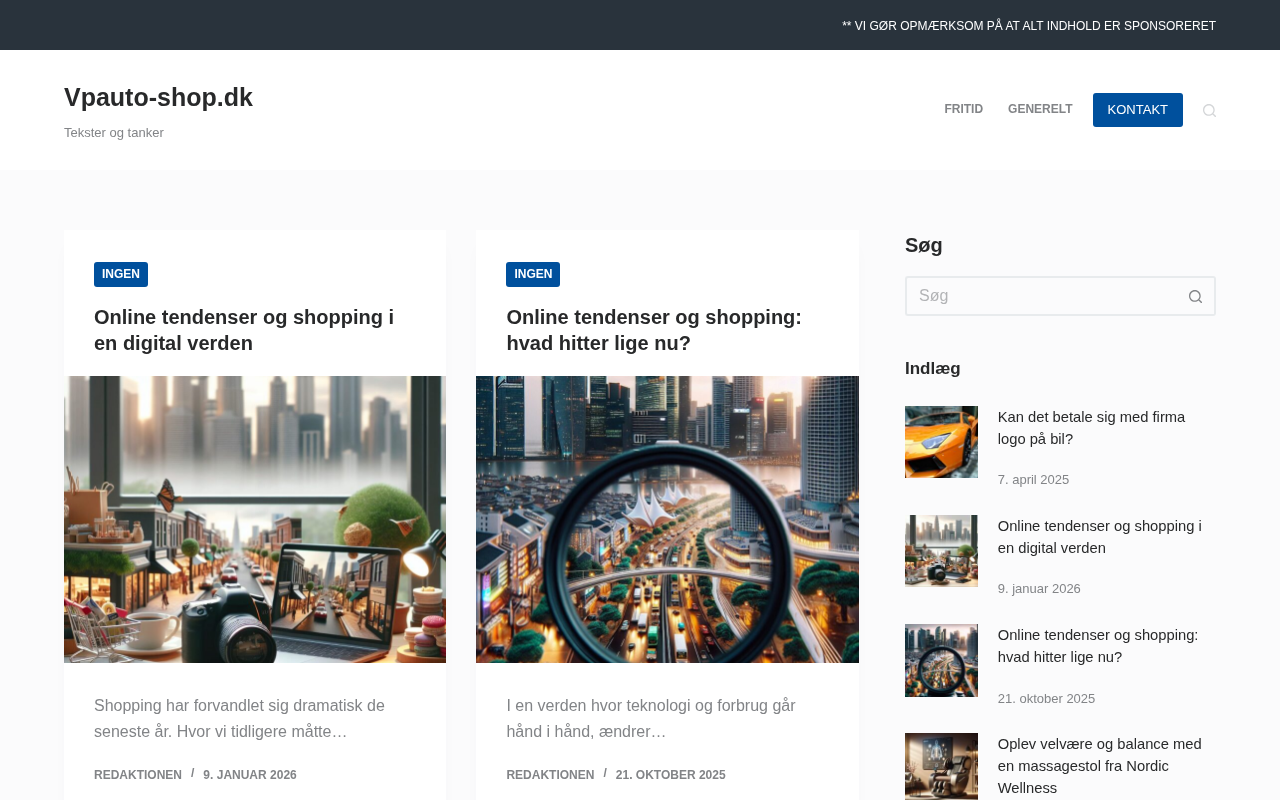This screenshot has width=1280, height=800.
Task: Click the sponsored content notice in top bar
Action: [x=1029, y=26]
